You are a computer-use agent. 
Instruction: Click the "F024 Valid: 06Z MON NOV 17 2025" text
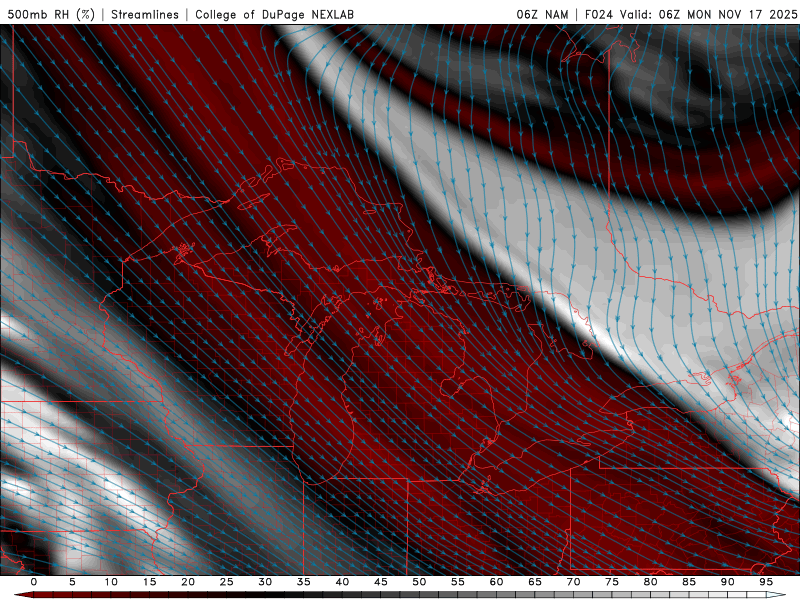point(691,14)
